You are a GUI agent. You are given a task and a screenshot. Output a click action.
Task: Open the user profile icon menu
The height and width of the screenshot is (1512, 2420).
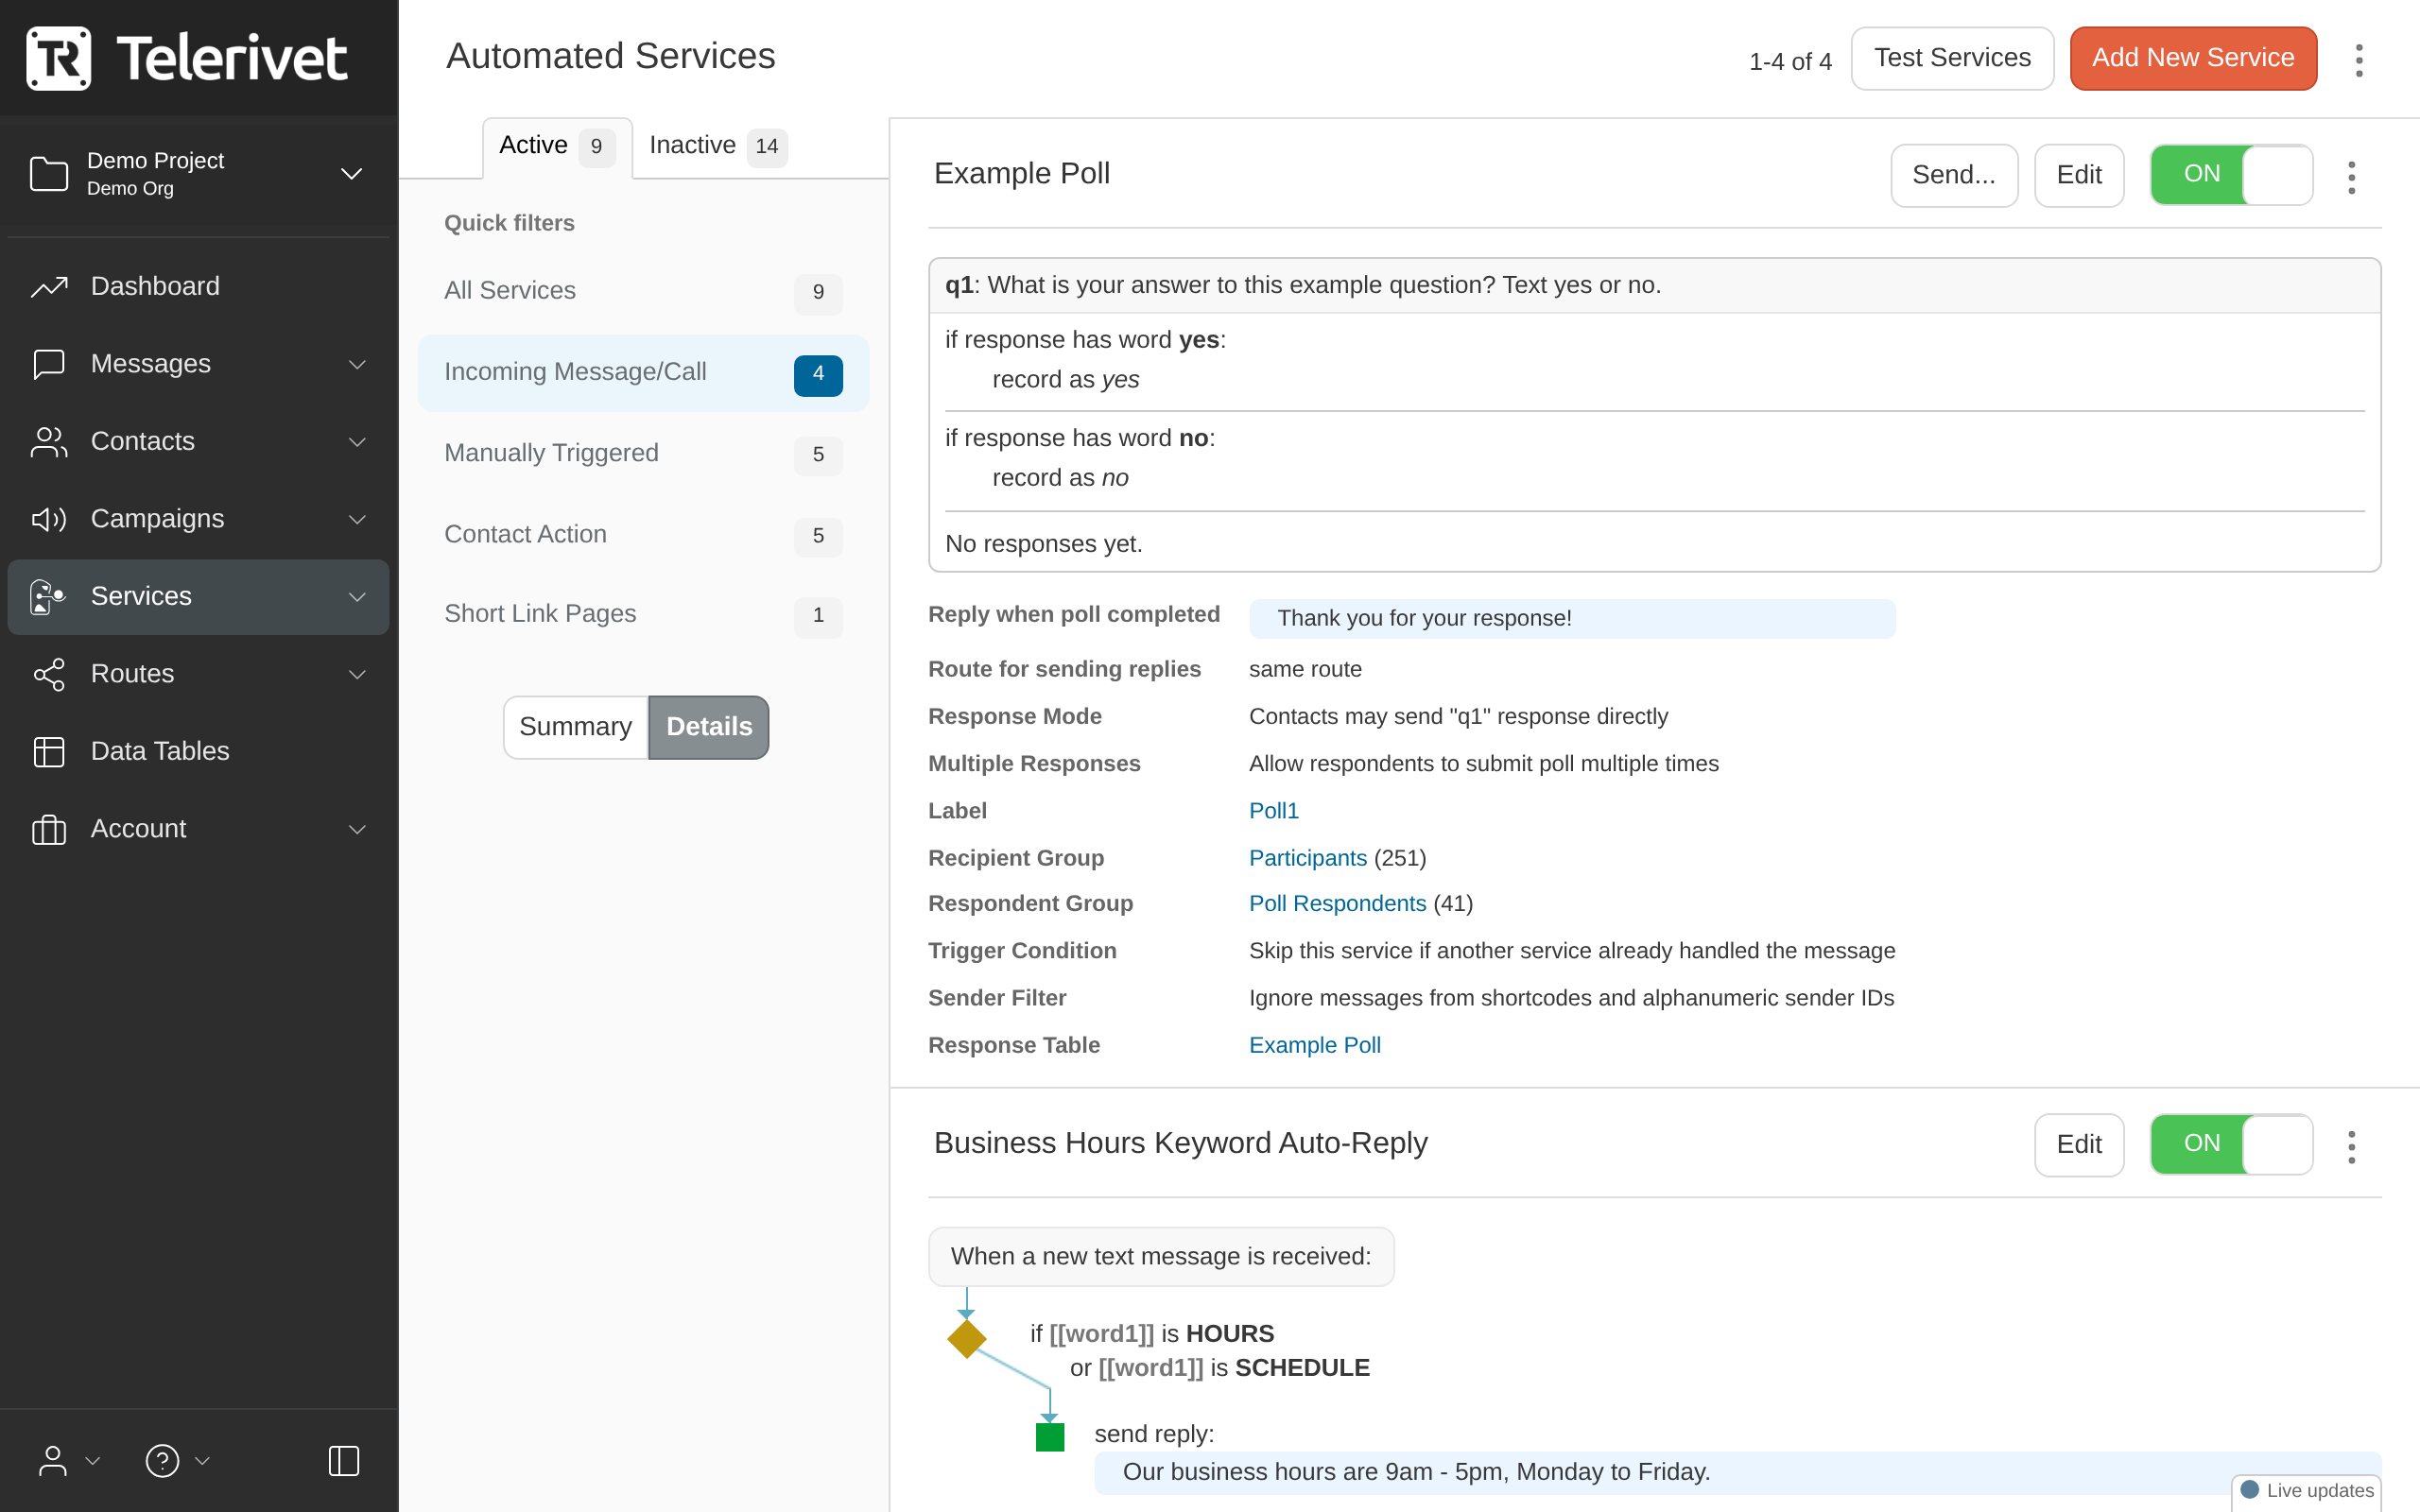click(x=53, y=1461)
